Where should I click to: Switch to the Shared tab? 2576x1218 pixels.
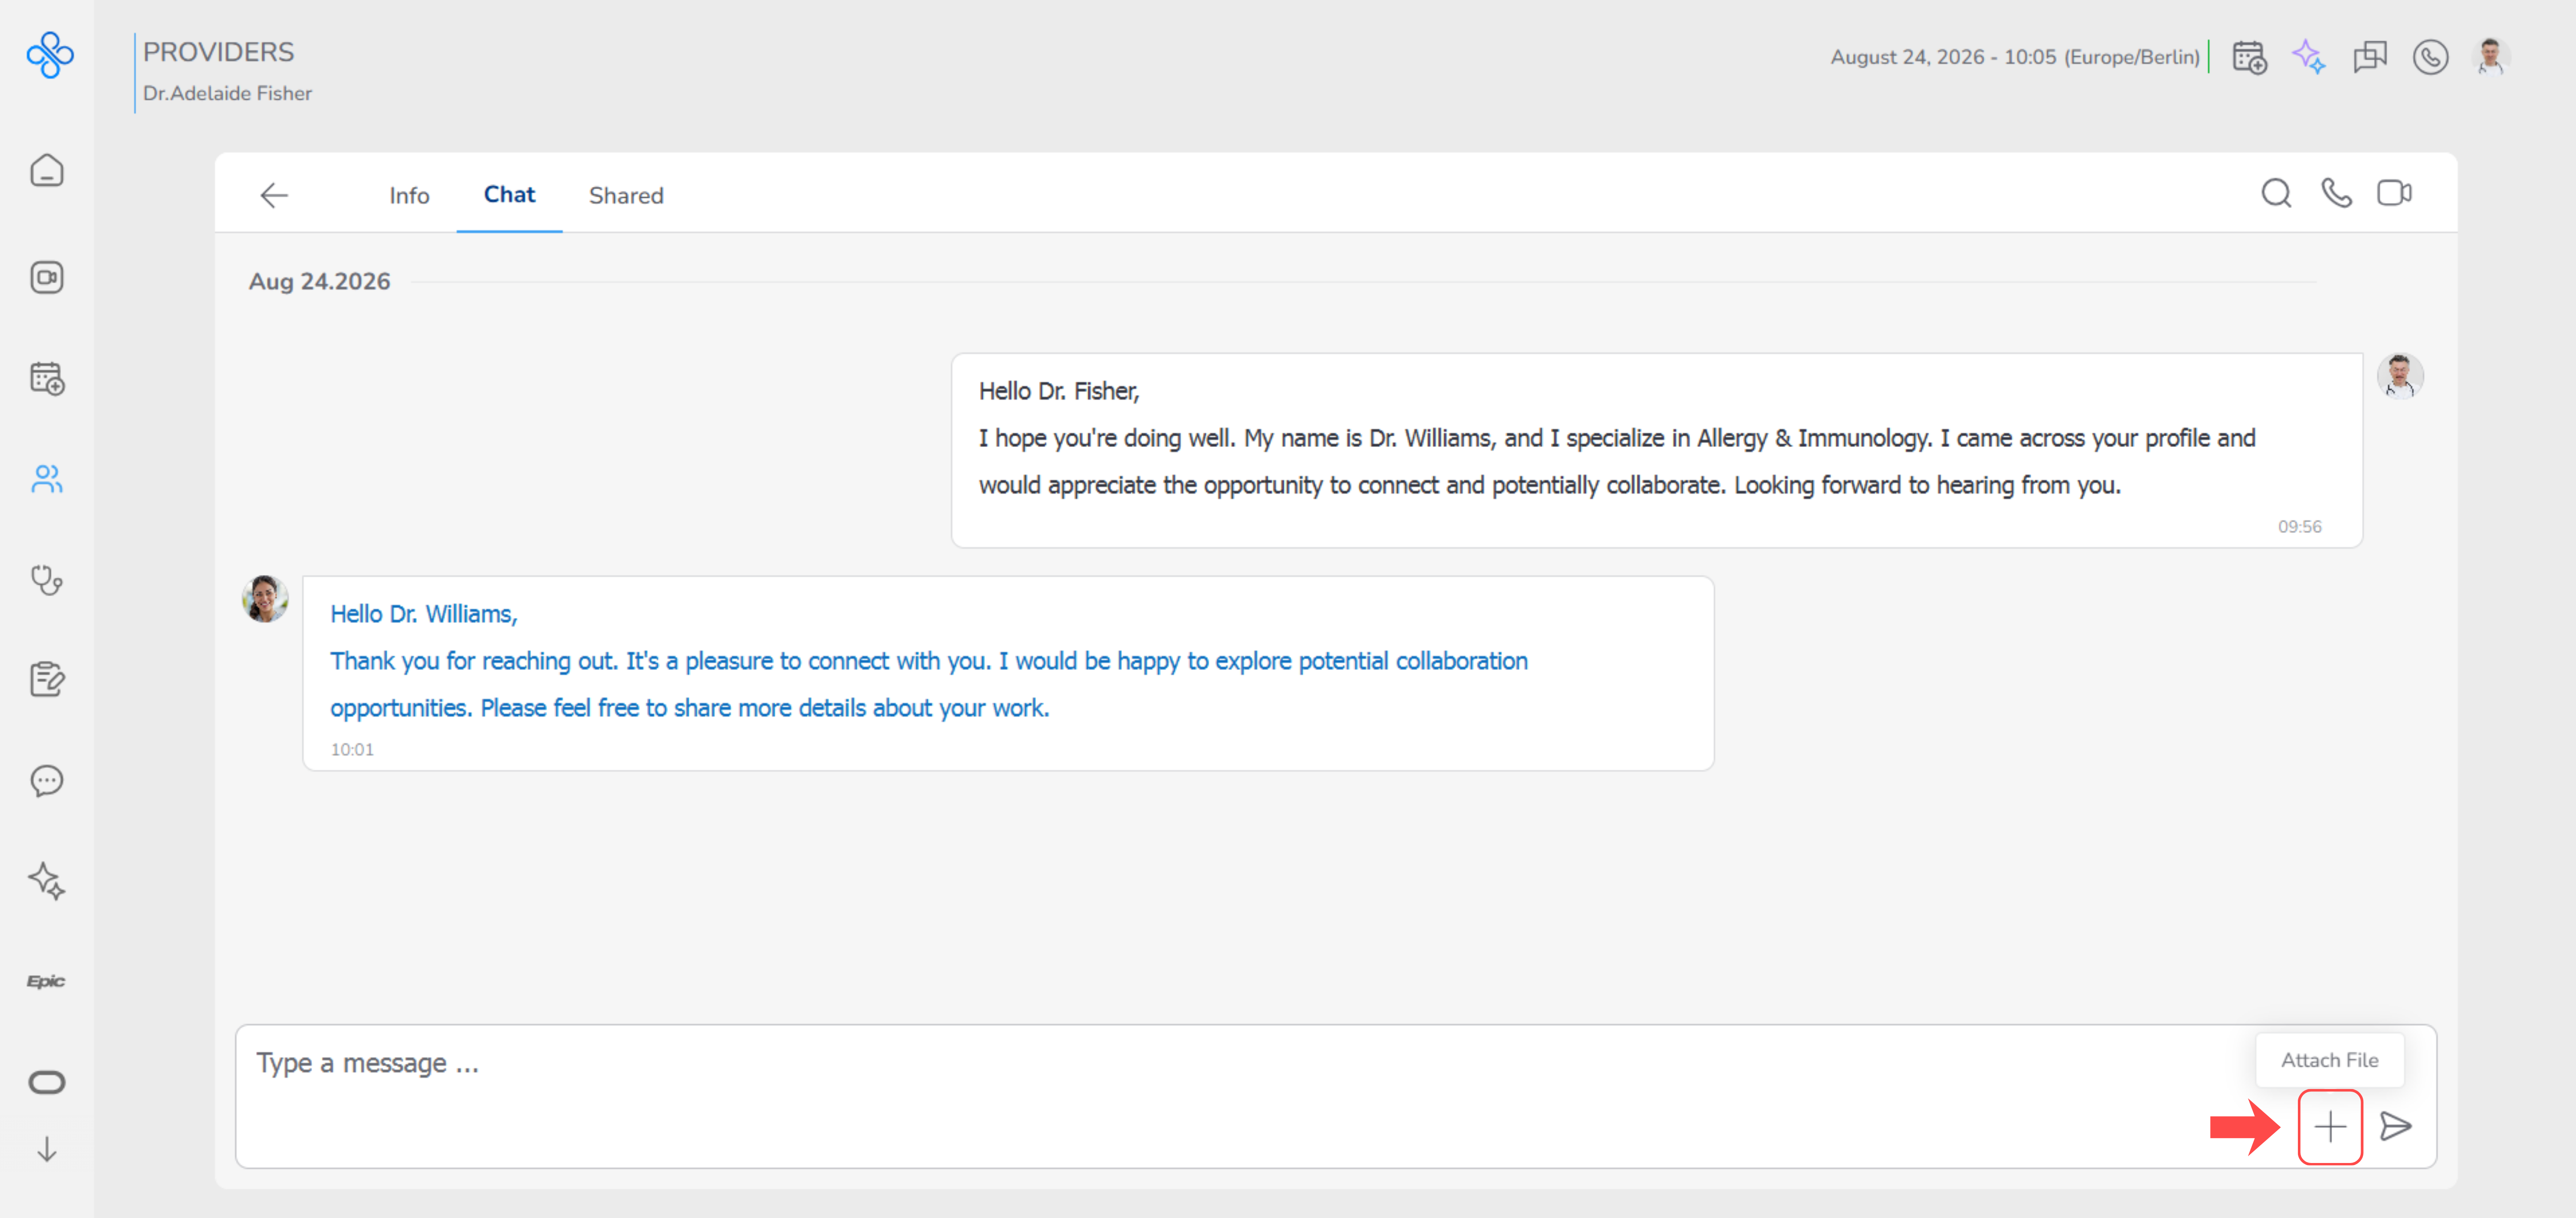(x=626, y=195)
